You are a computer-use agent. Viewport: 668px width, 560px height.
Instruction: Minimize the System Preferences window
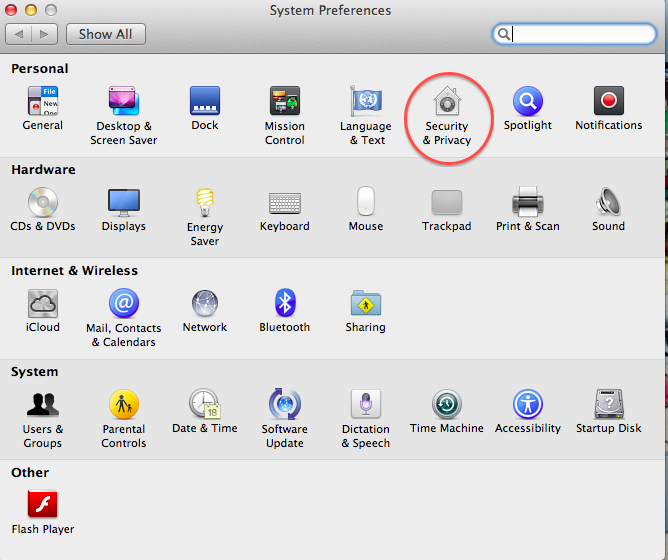31,9
